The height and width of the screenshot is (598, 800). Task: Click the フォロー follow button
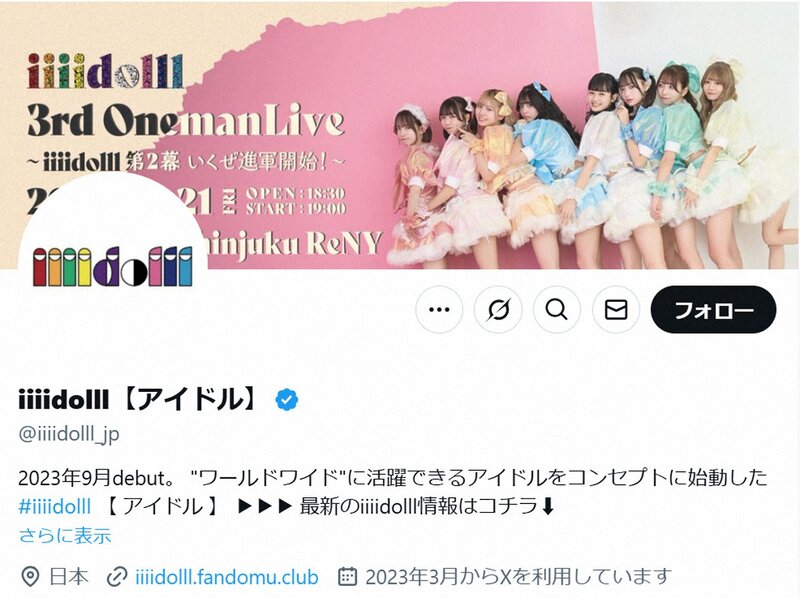coord(713,310)
